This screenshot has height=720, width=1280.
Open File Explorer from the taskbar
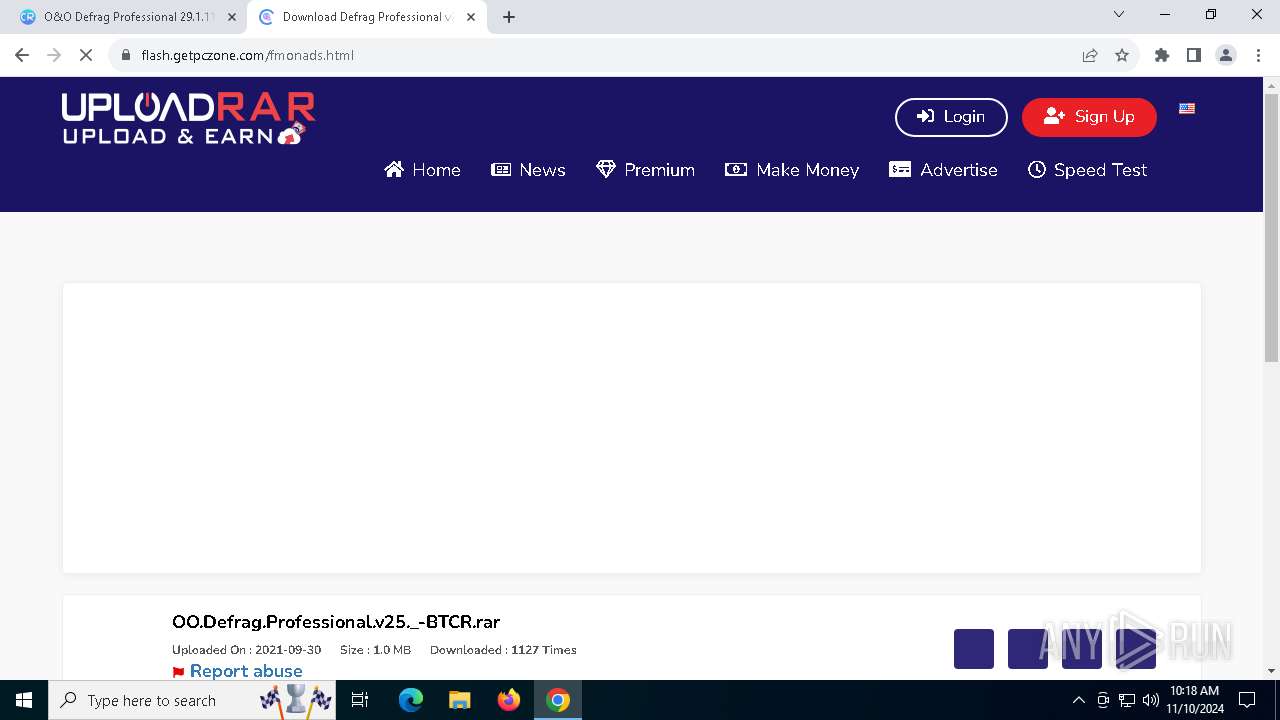pos(459,700)
